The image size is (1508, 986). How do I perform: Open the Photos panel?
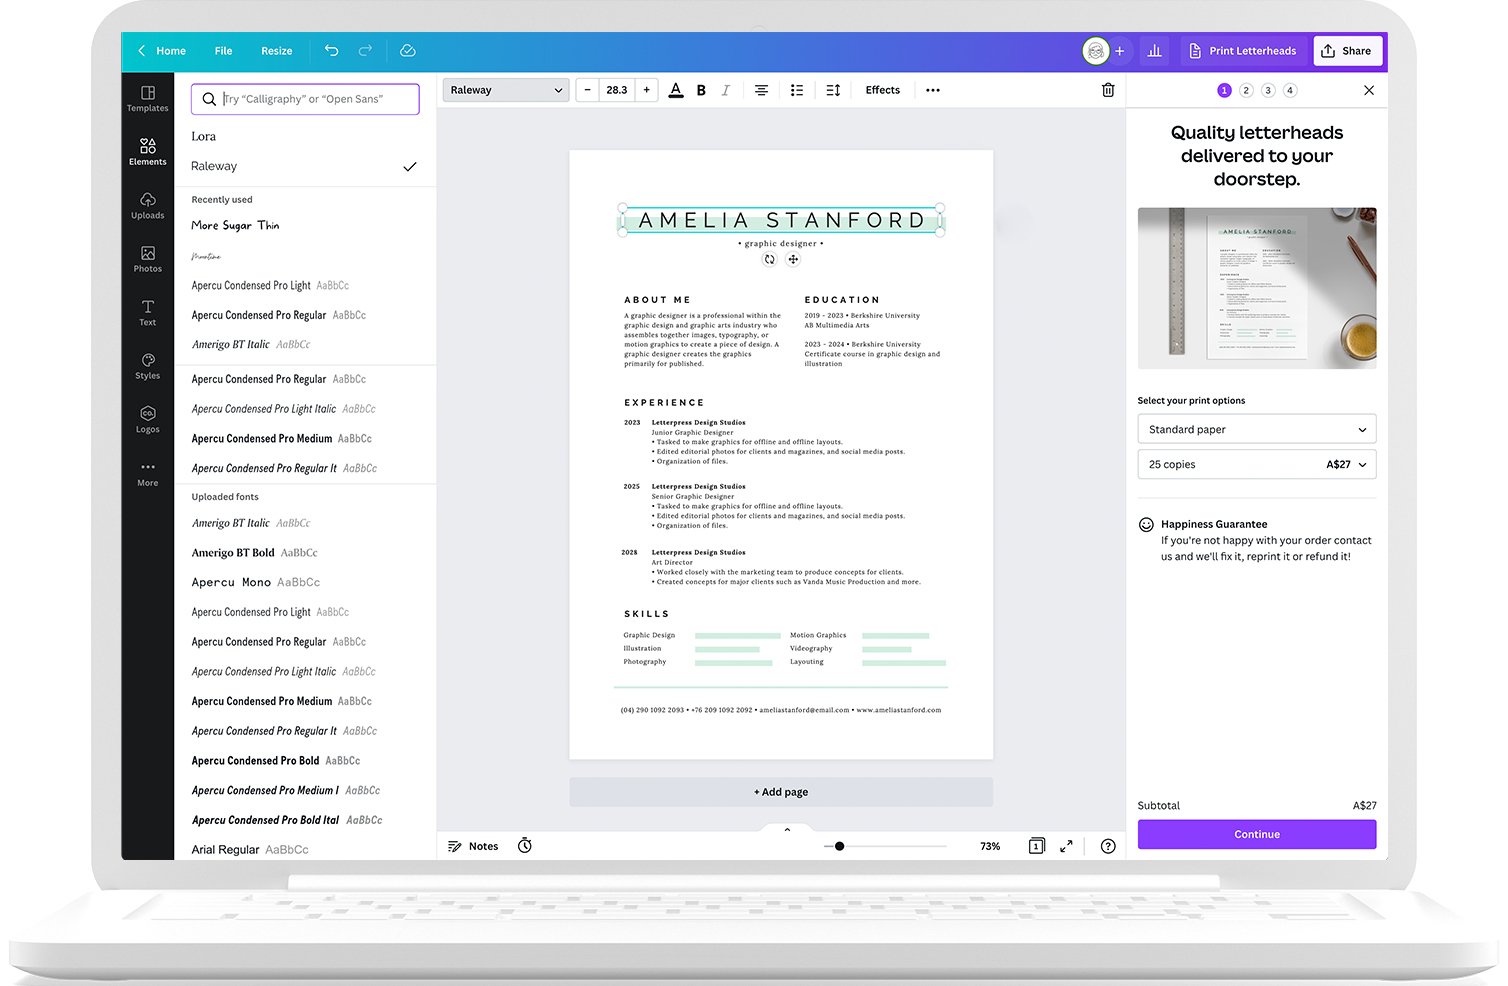pyautogui.click(x=147, y=260)
